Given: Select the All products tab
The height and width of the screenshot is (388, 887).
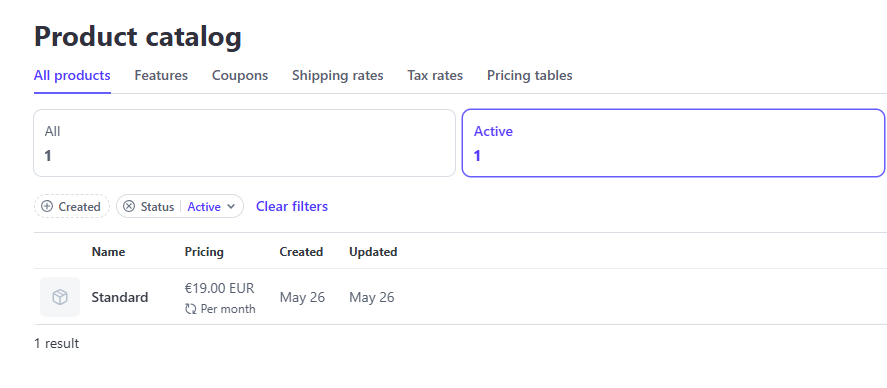Looking at the screenshot, I should pos(72,76).
